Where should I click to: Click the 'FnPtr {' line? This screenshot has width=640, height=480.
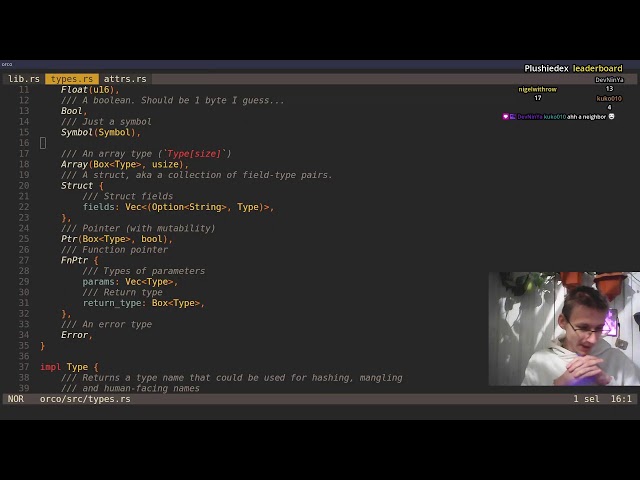pyautogui.click(x=80, y=260)
